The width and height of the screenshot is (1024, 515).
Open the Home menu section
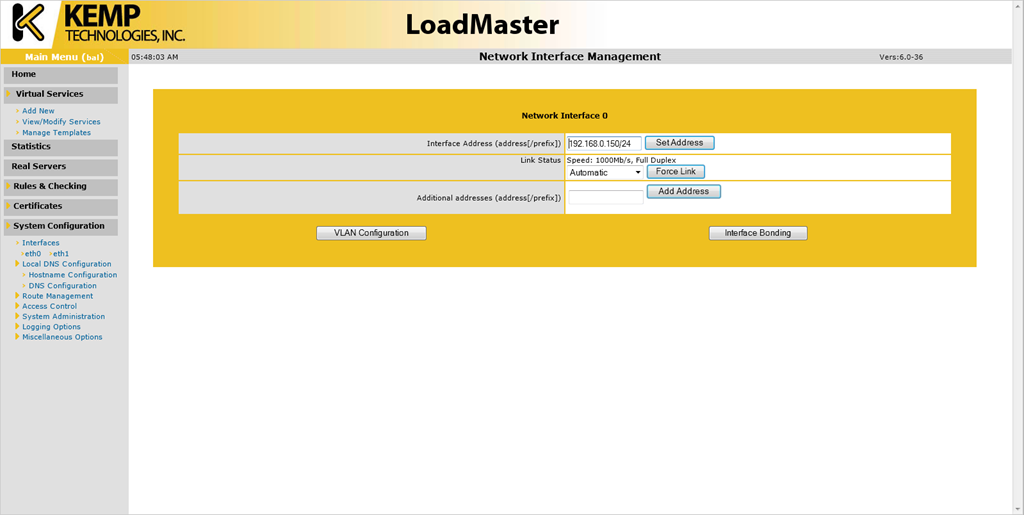click(61, 75)
